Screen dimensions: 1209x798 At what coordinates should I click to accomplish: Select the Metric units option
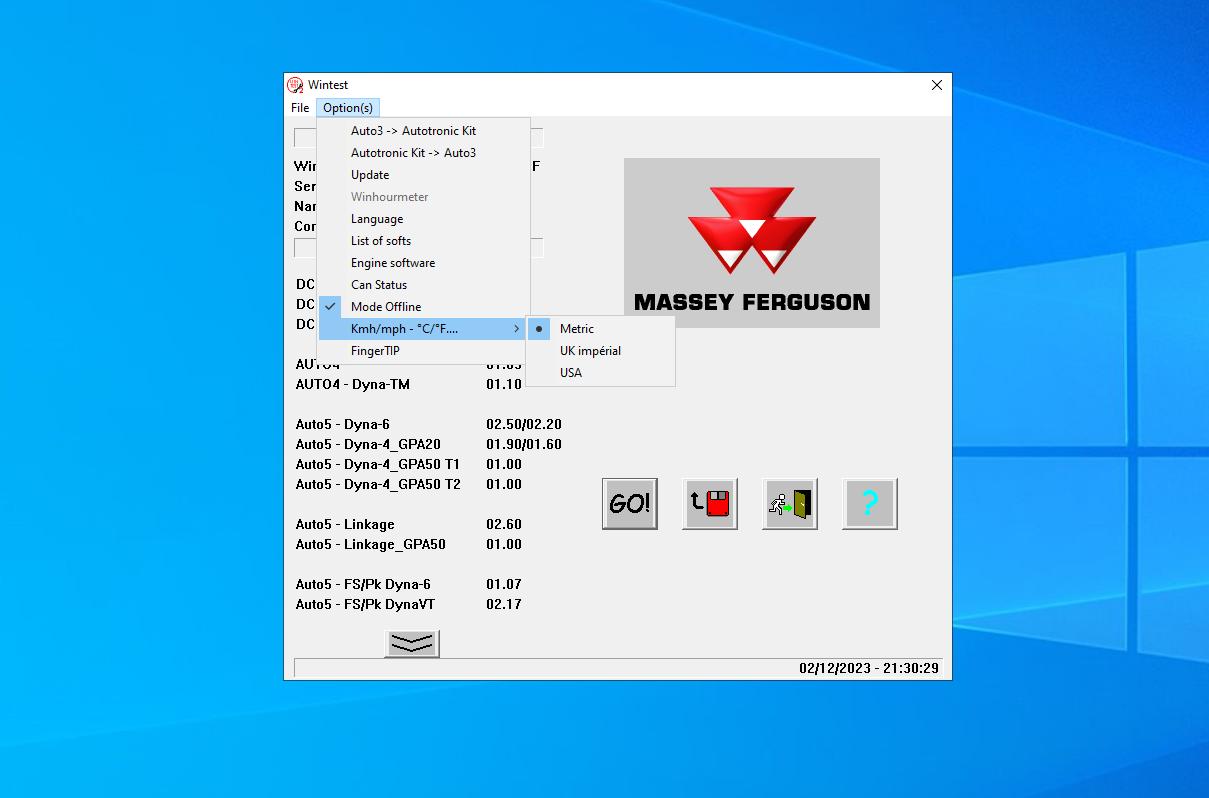click(600, 329)
